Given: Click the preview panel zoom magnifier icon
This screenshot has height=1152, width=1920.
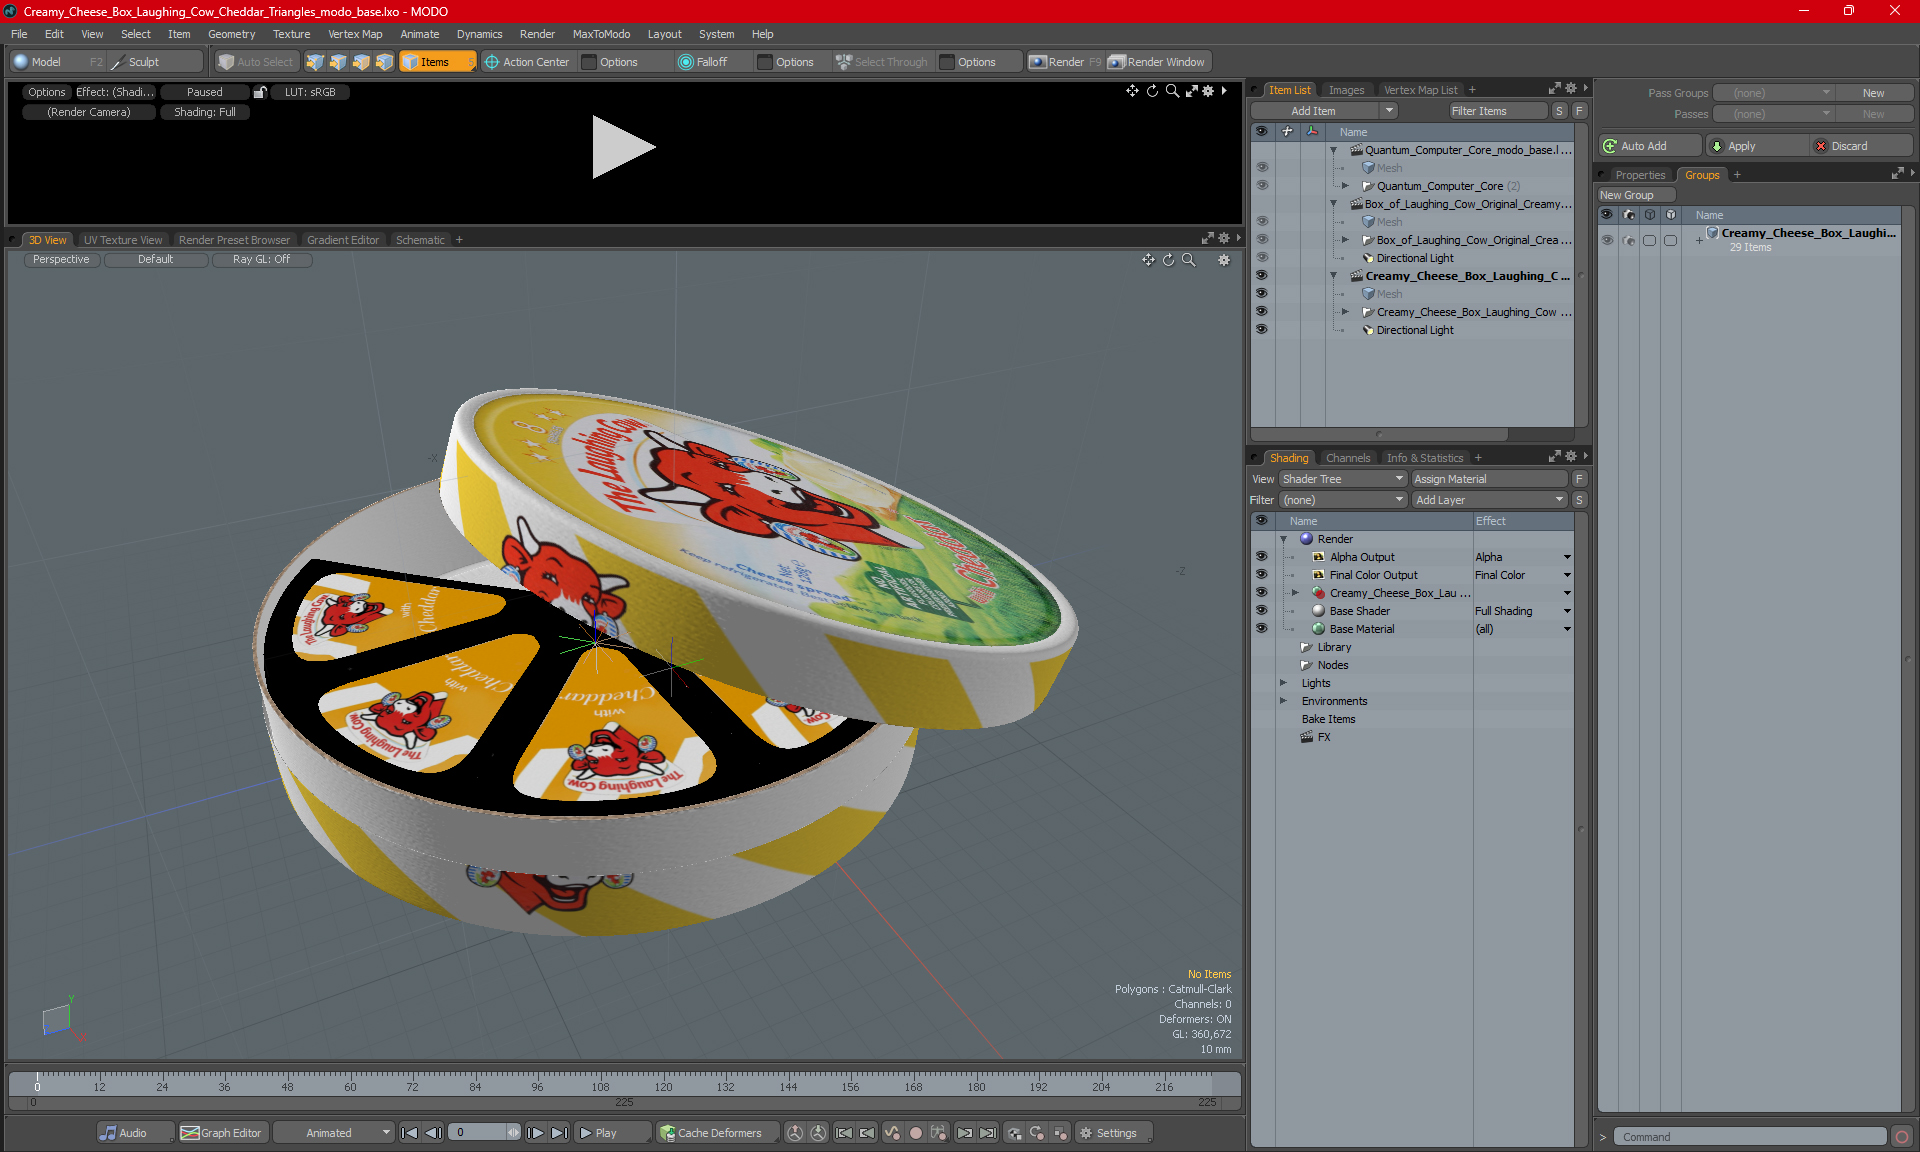Looking at the screenshot, I should click(1172, 91).
